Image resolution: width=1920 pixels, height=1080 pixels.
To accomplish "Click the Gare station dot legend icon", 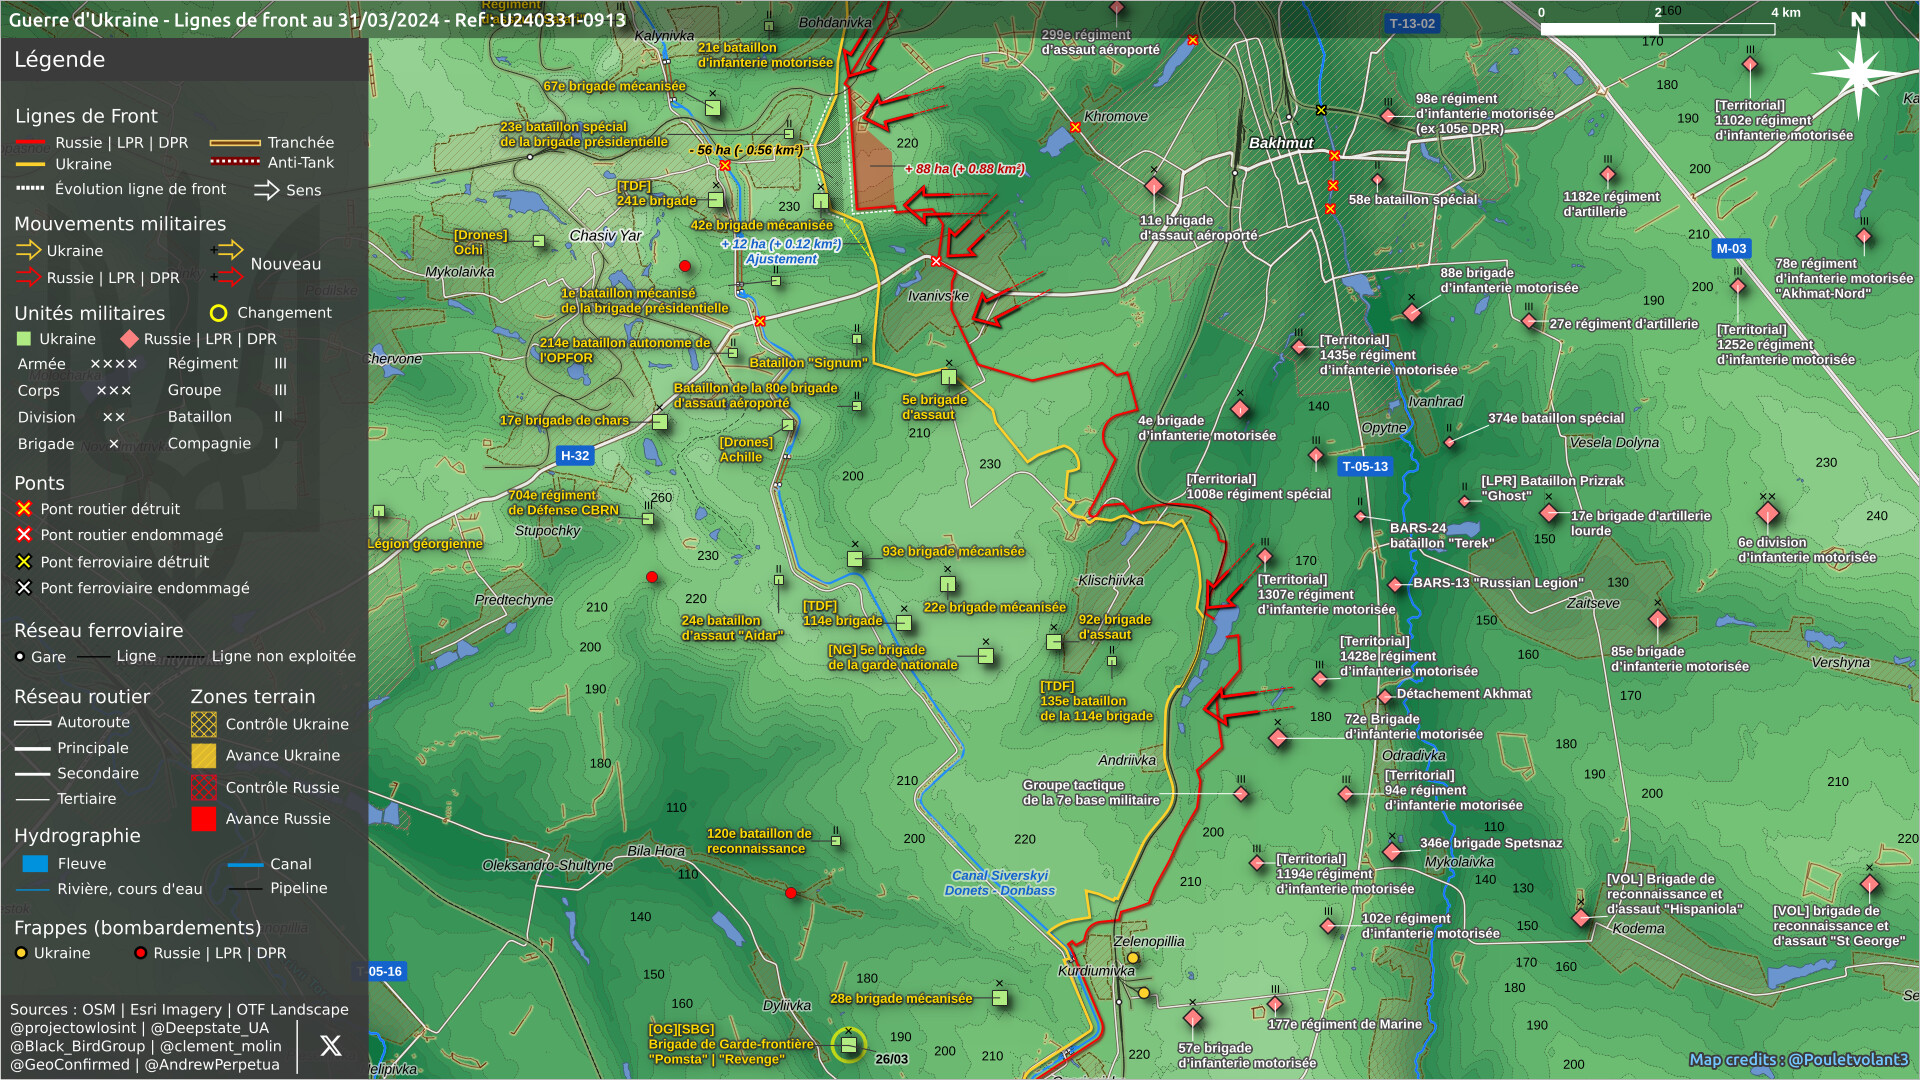I will [20, 657].
